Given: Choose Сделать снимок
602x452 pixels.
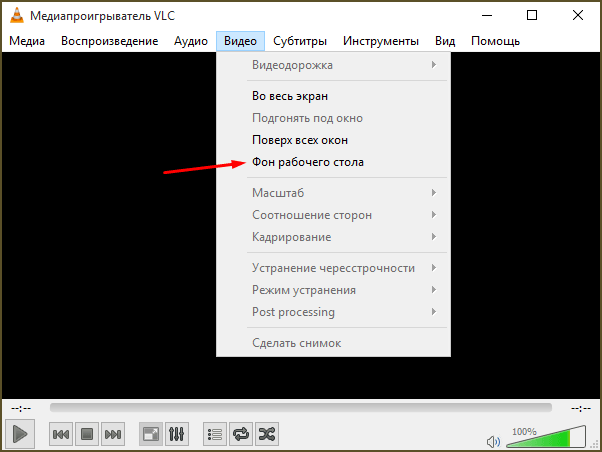Looking at the screenshot, I should coord(333,343).
